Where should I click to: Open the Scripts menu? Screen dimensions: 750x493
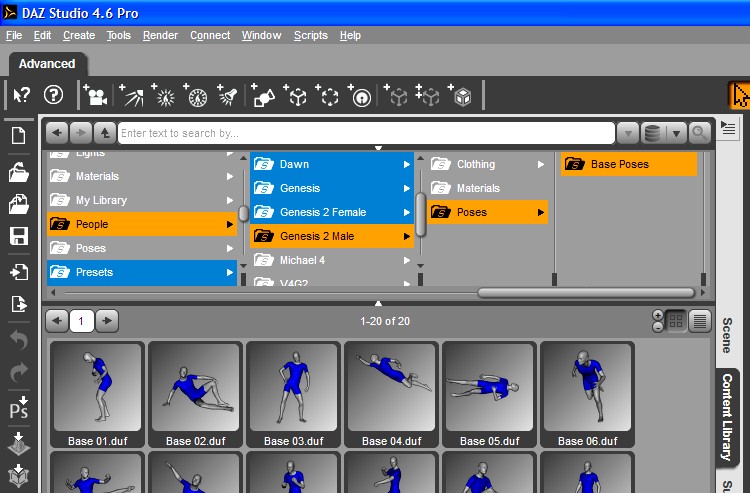click(x=310, y=35)
